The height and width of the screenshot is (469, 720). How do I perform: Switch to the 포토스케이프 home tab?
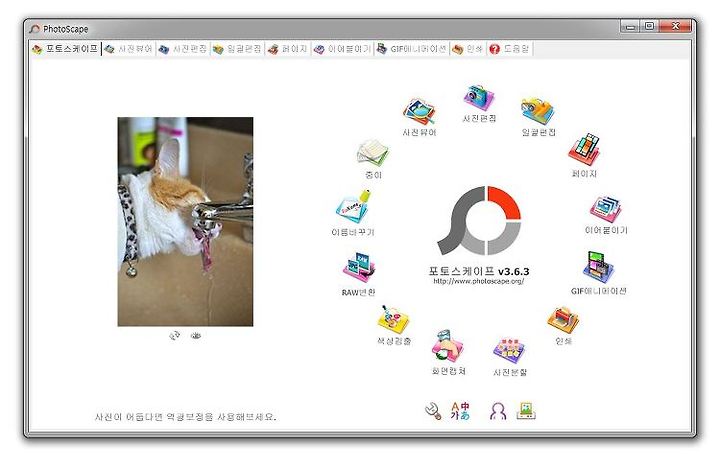tap(65, 49)
